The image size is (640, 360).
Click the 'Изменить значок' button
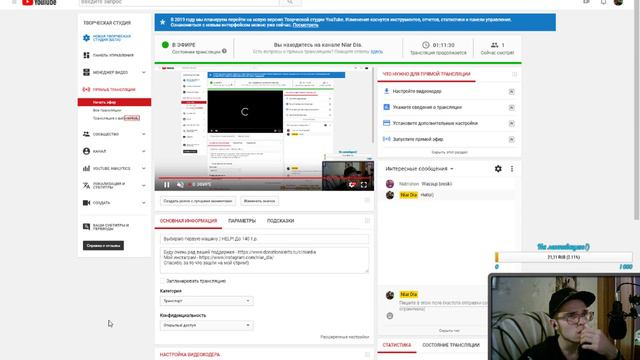tap(260, 201)
